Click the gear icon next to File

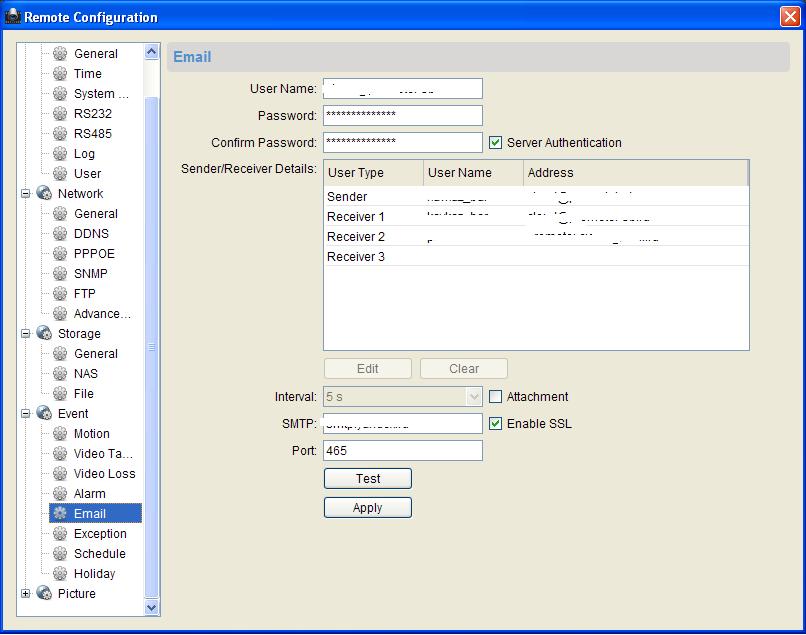[x=60, y=394]
